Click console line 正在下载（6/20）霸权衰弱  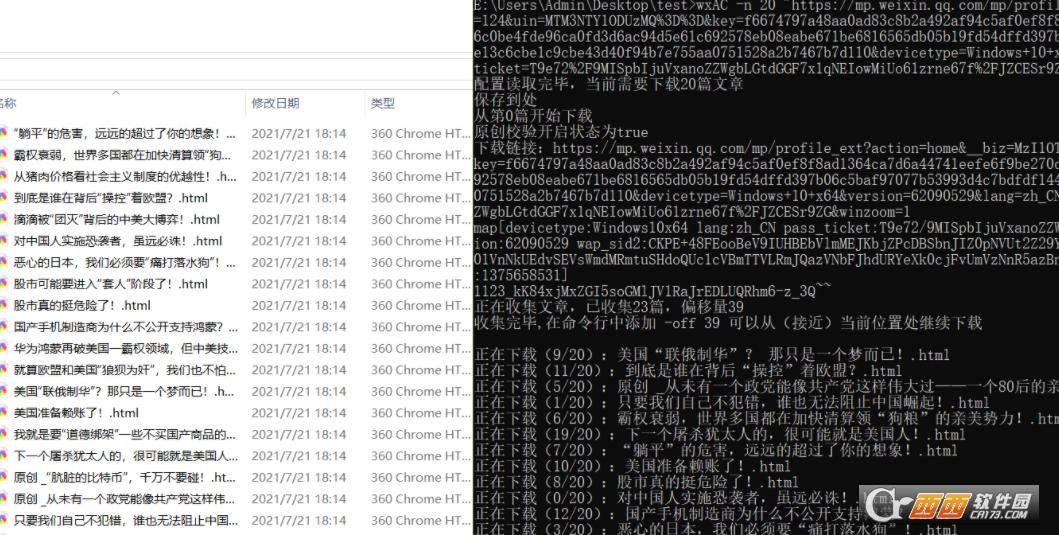pyautogui.click(x=767, y=419)
